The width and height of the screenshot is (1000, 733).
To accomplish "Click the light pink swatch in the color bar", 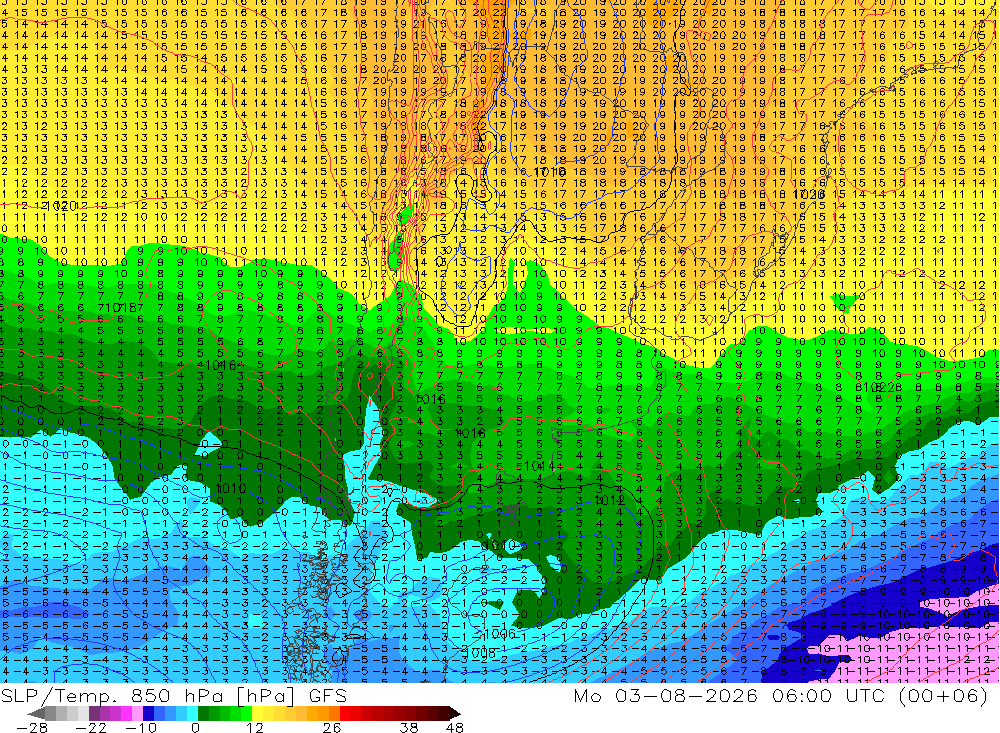I will pyautogui.click(x=138, y=714).
